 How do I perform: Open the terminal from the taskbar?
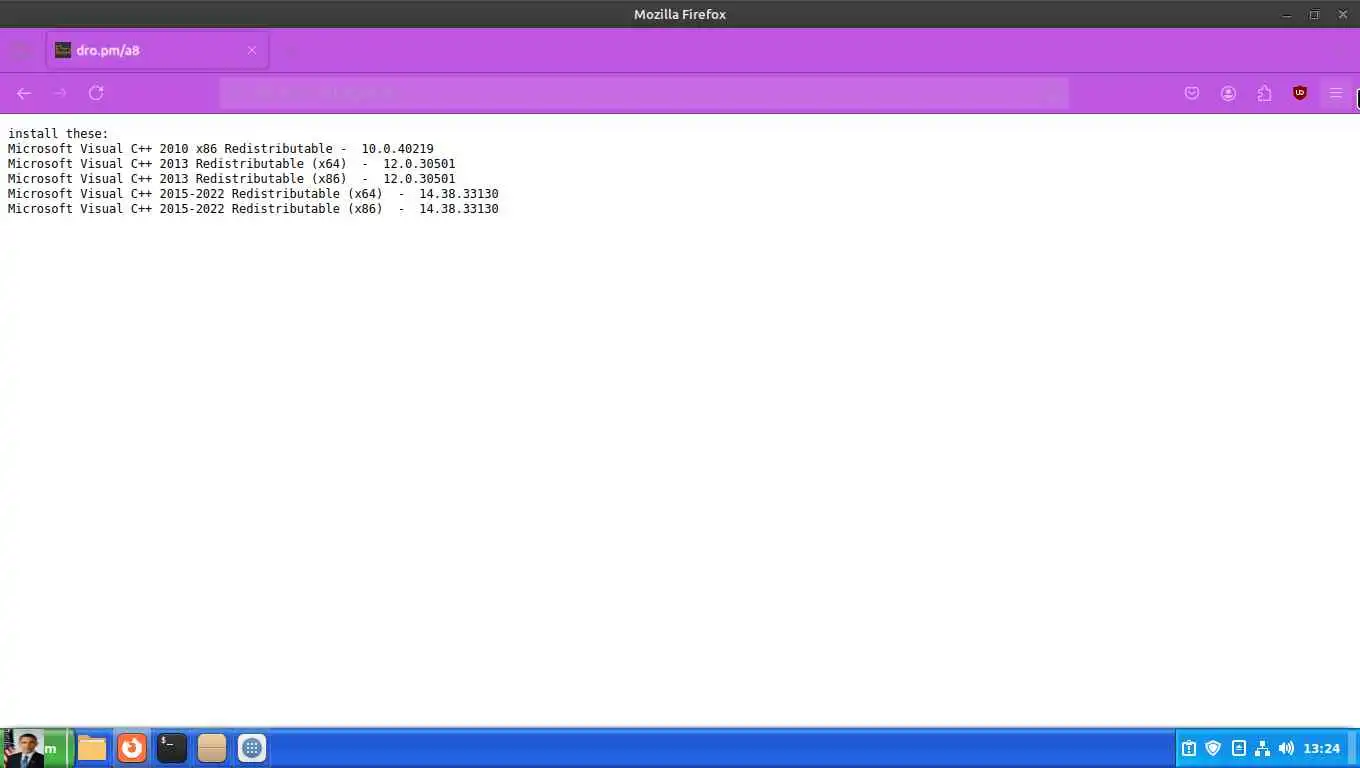[172, 748]
